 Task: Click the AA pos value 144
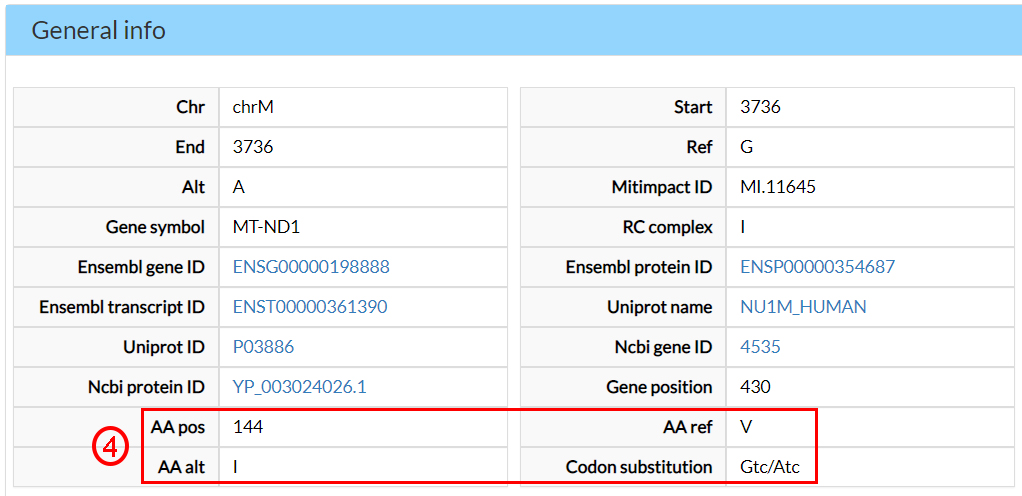coord(248,427)
